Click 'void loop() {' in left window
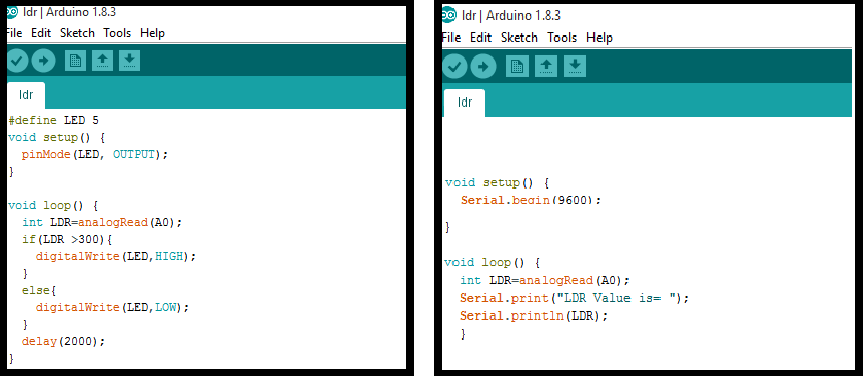Screen dimensions: 864x376 (x=53, y=206)
